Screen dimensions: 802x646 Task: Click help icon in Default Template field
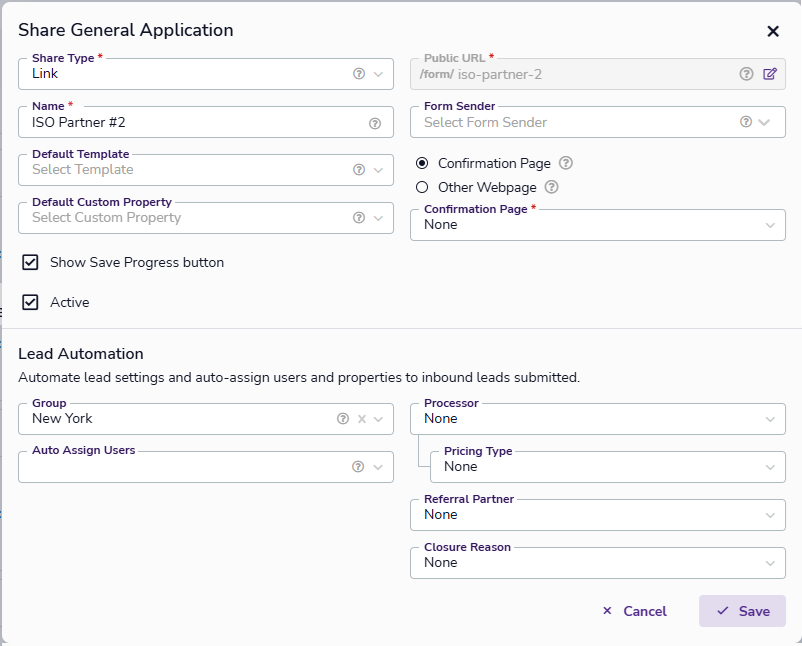359,170
